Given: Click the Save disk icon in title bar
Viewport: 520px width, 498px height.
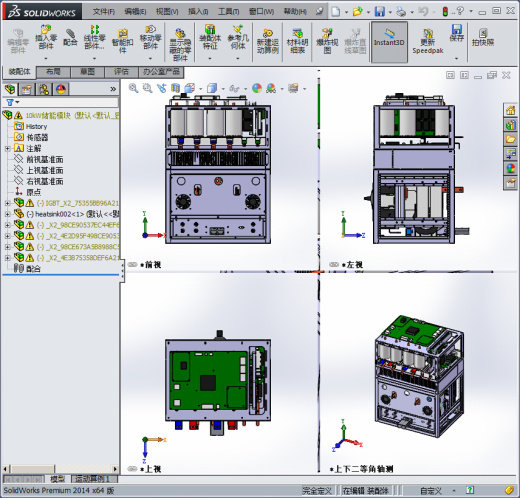Looking at the screenshot, I should tap(380, 12).
